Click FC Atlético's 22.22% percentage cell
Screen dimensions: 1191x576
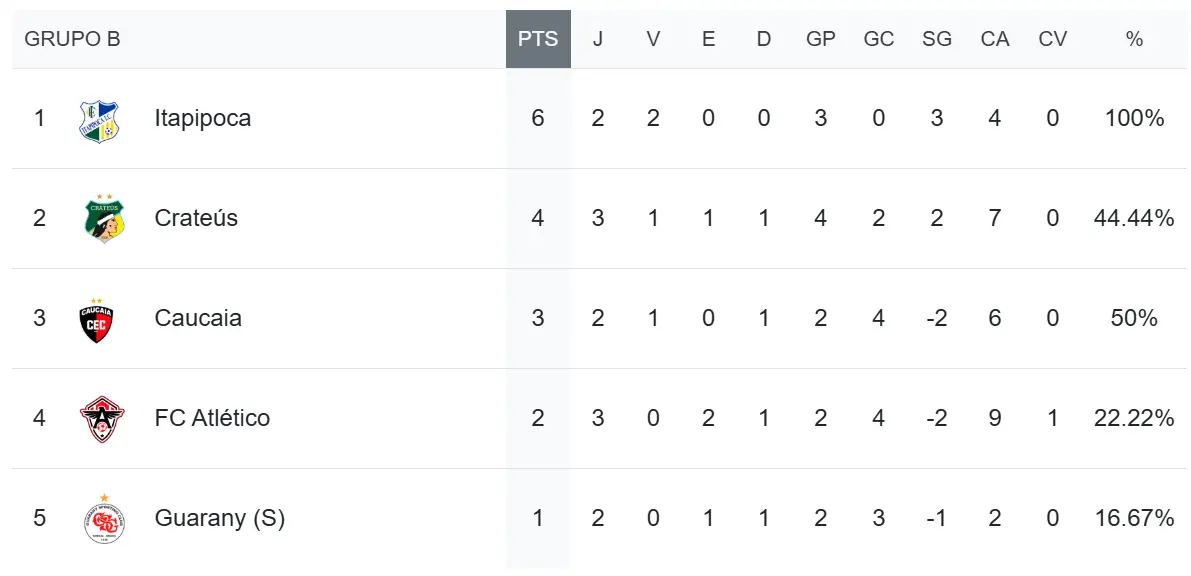pyautogui.click(x=1134, y=418)
